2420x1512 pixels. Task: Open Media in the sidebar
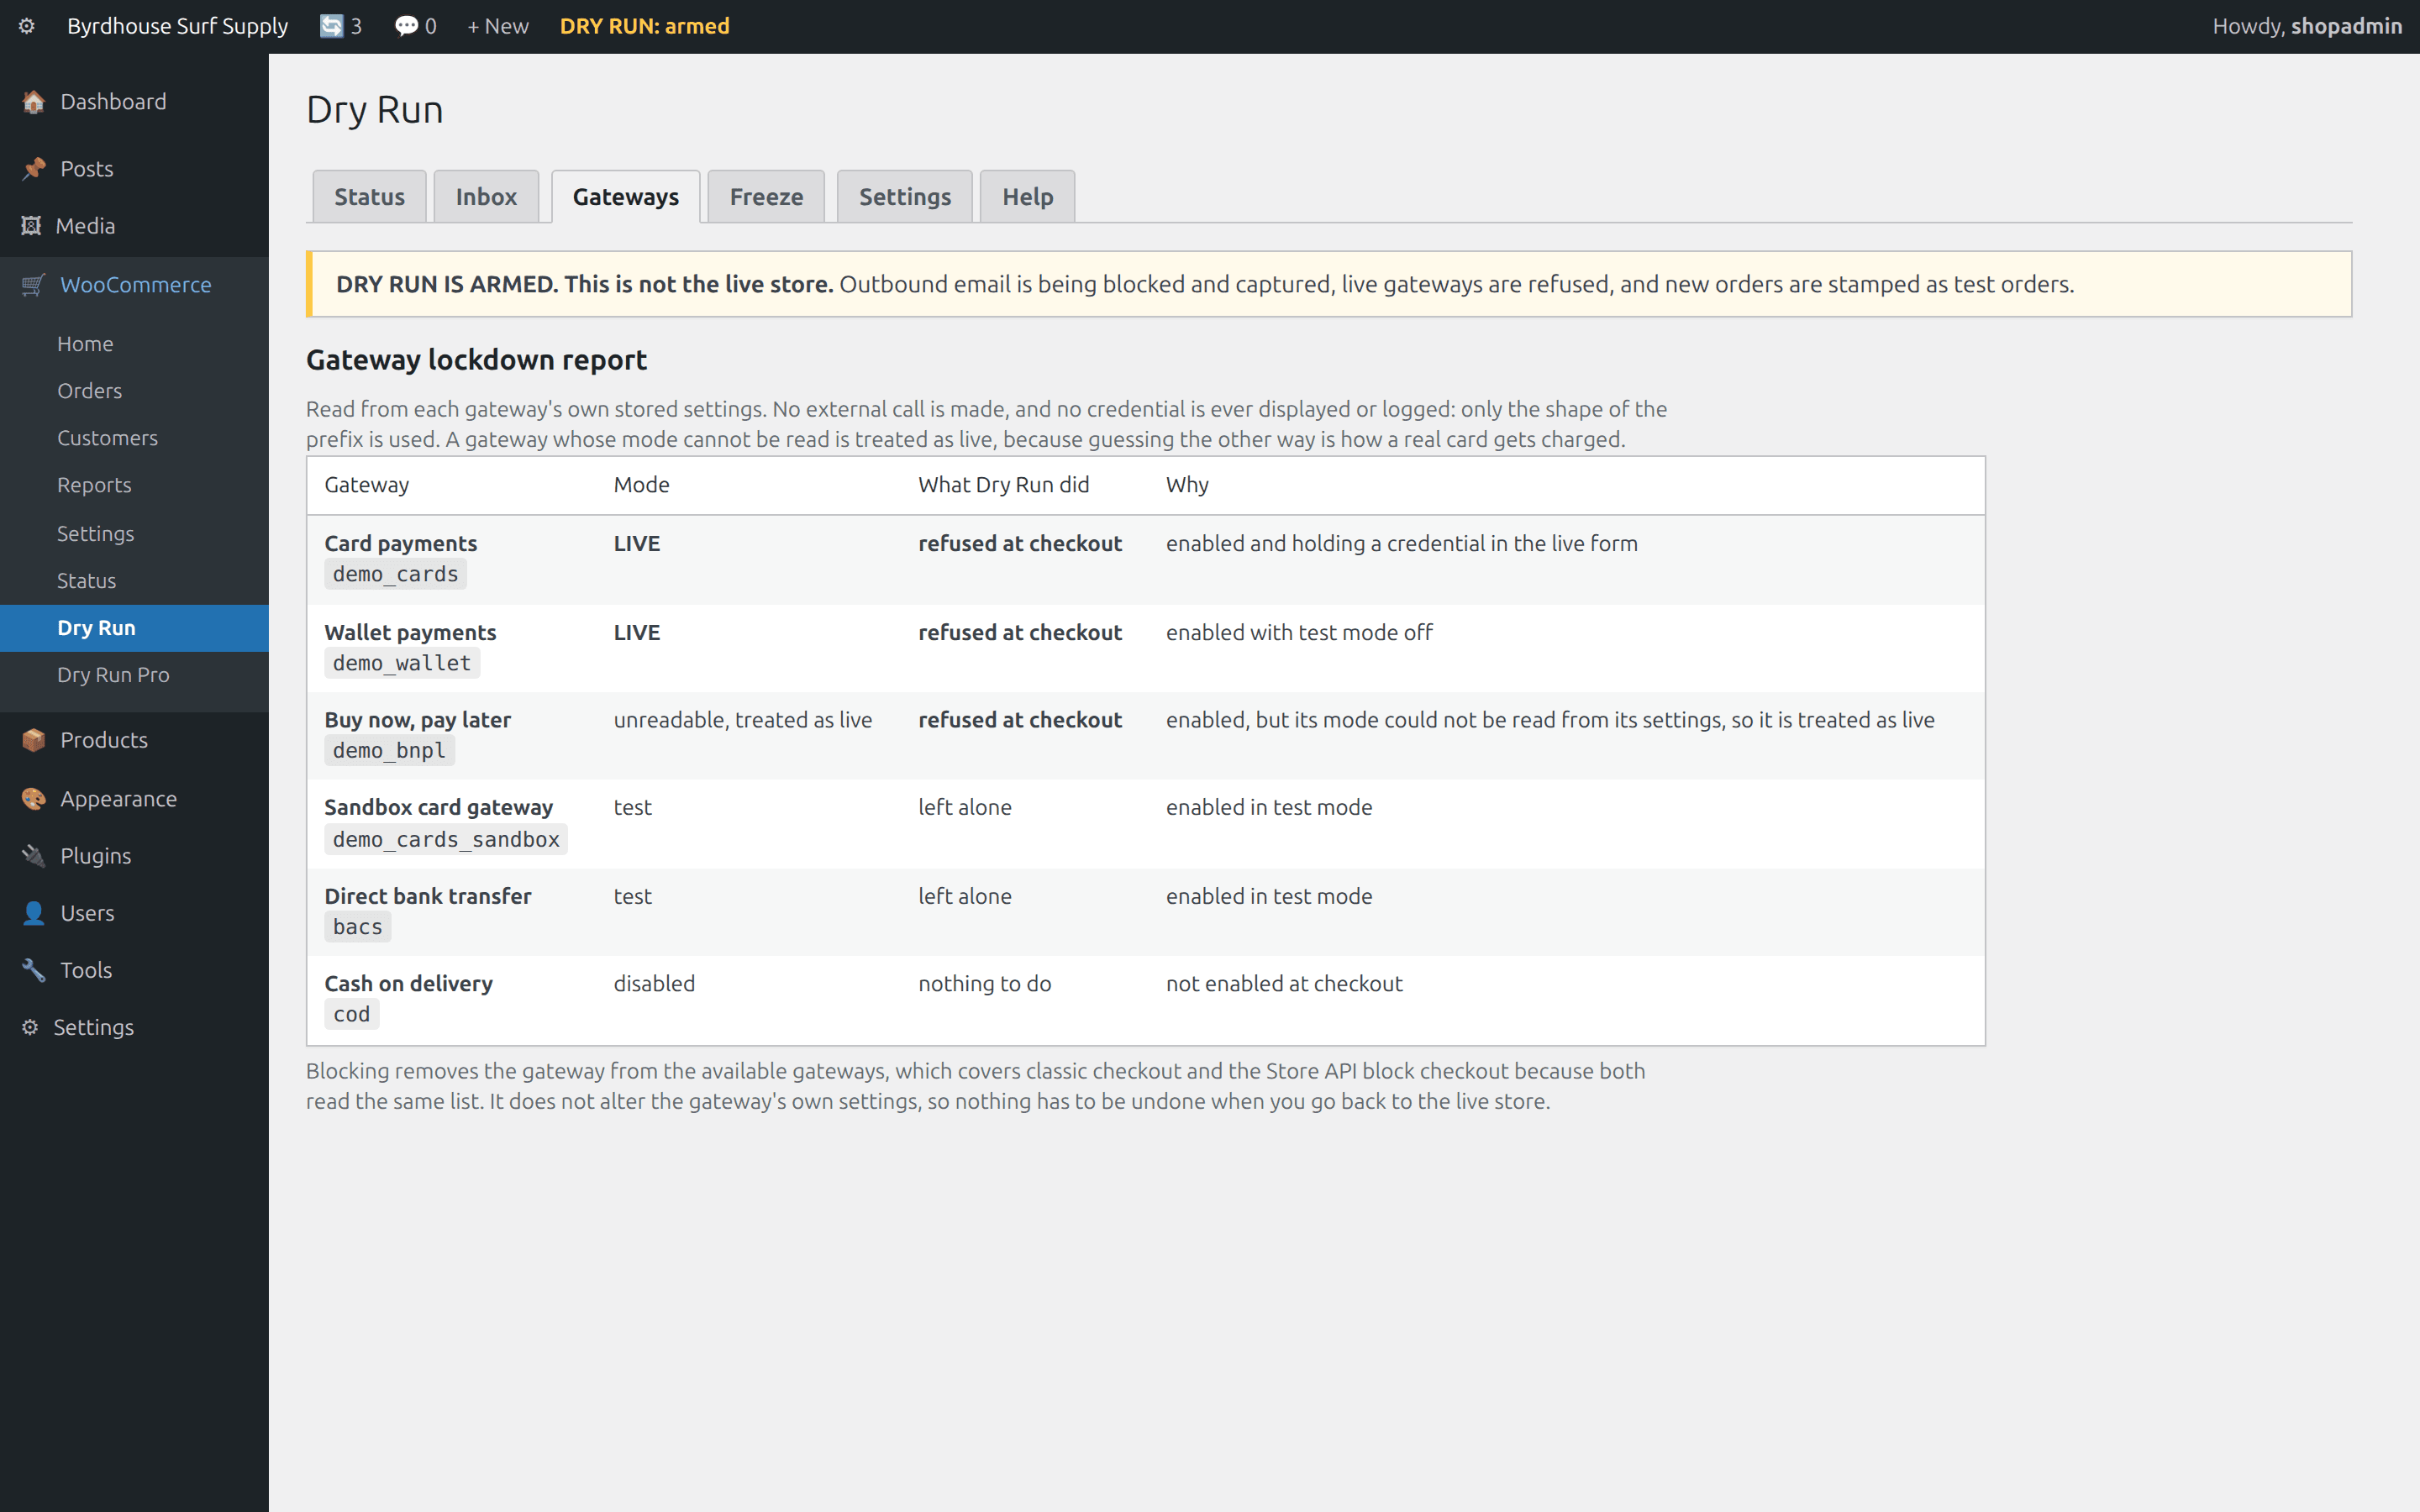coord(134,226)
